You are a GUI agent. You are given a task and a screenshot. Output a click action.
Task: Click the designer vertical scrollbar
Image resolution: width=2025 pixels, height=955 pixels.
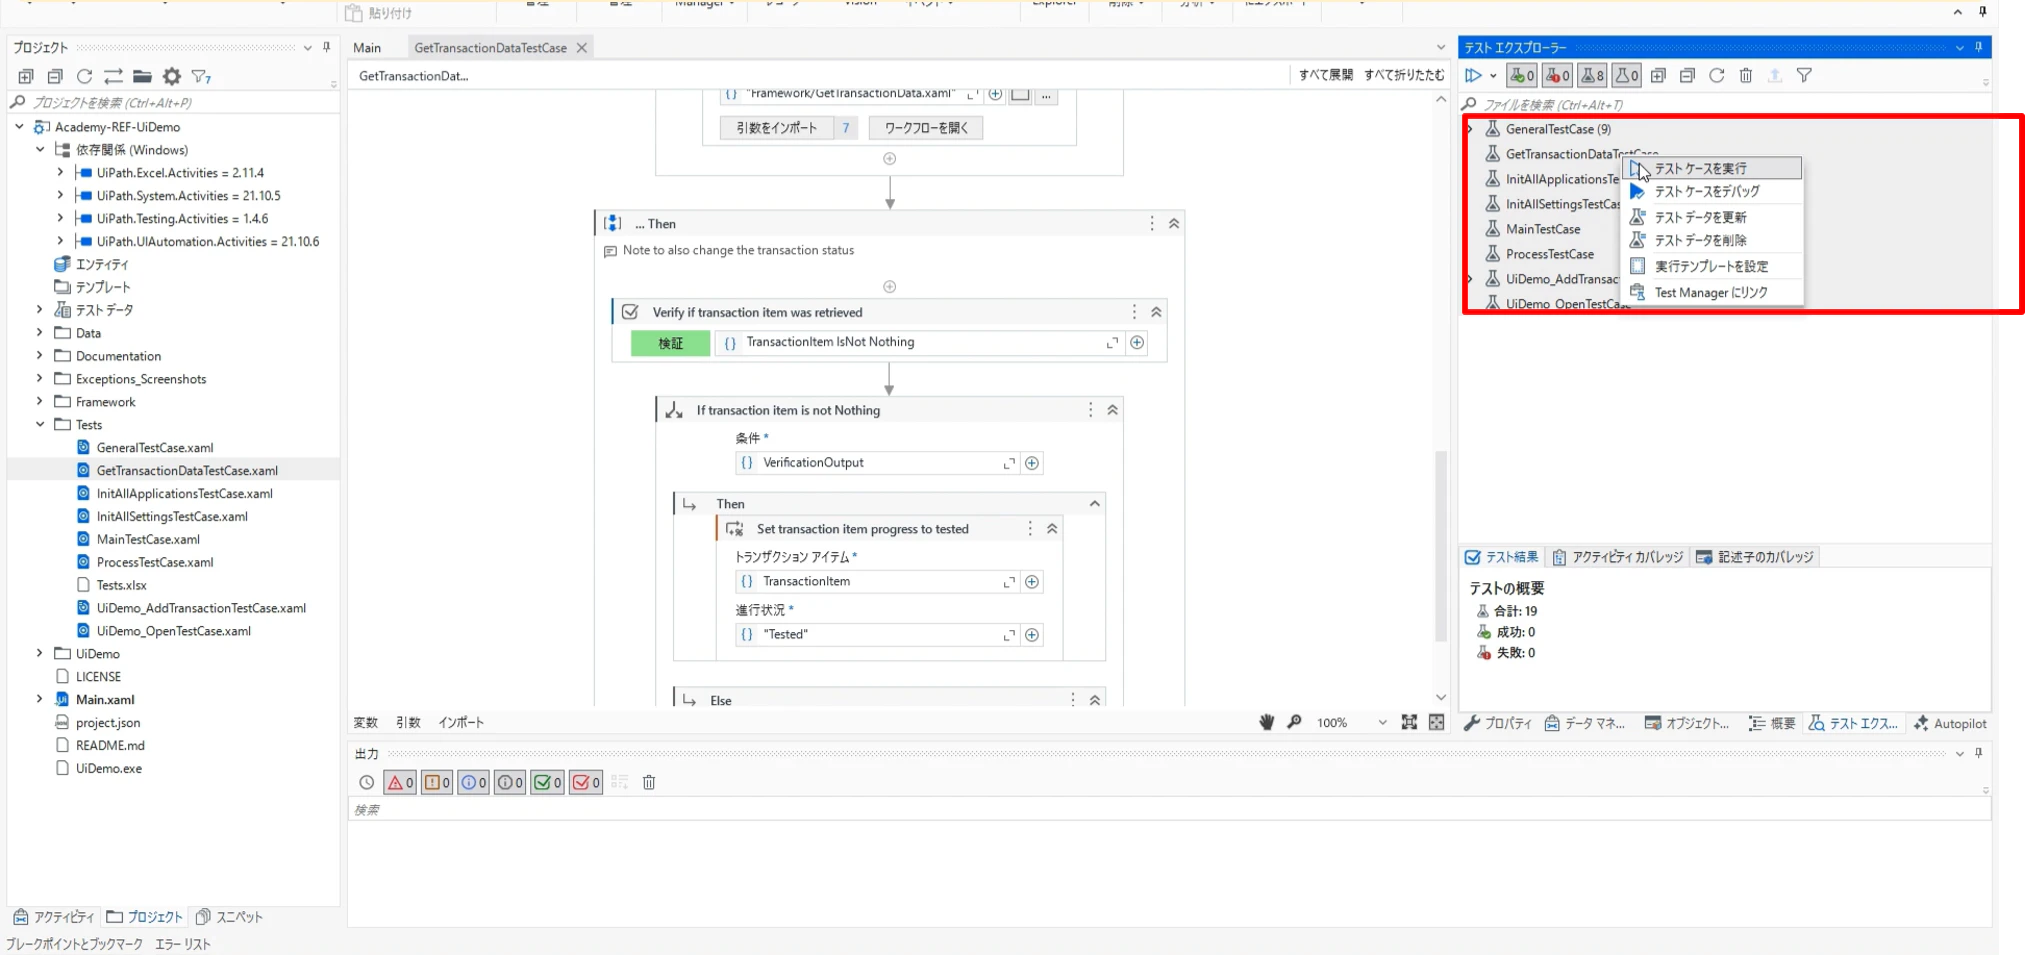(1441, 546)
